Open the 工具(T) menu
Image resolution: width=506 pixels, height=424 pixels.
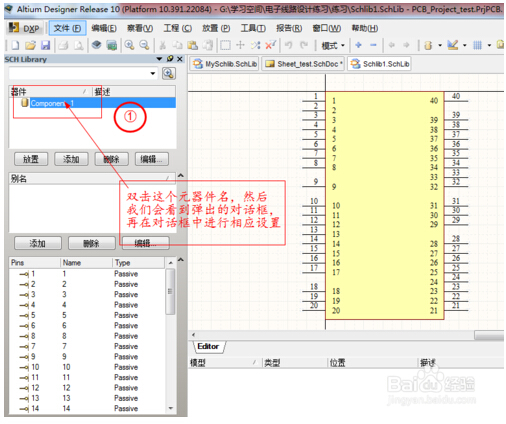point(253,28)
